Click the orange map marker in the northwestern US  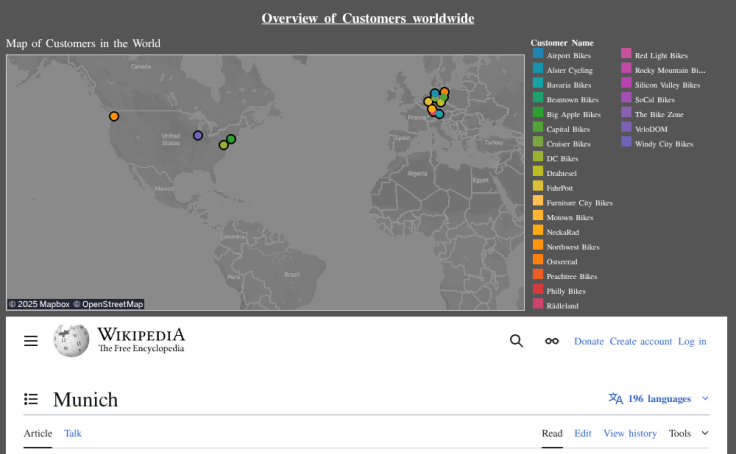click(114, 116)
